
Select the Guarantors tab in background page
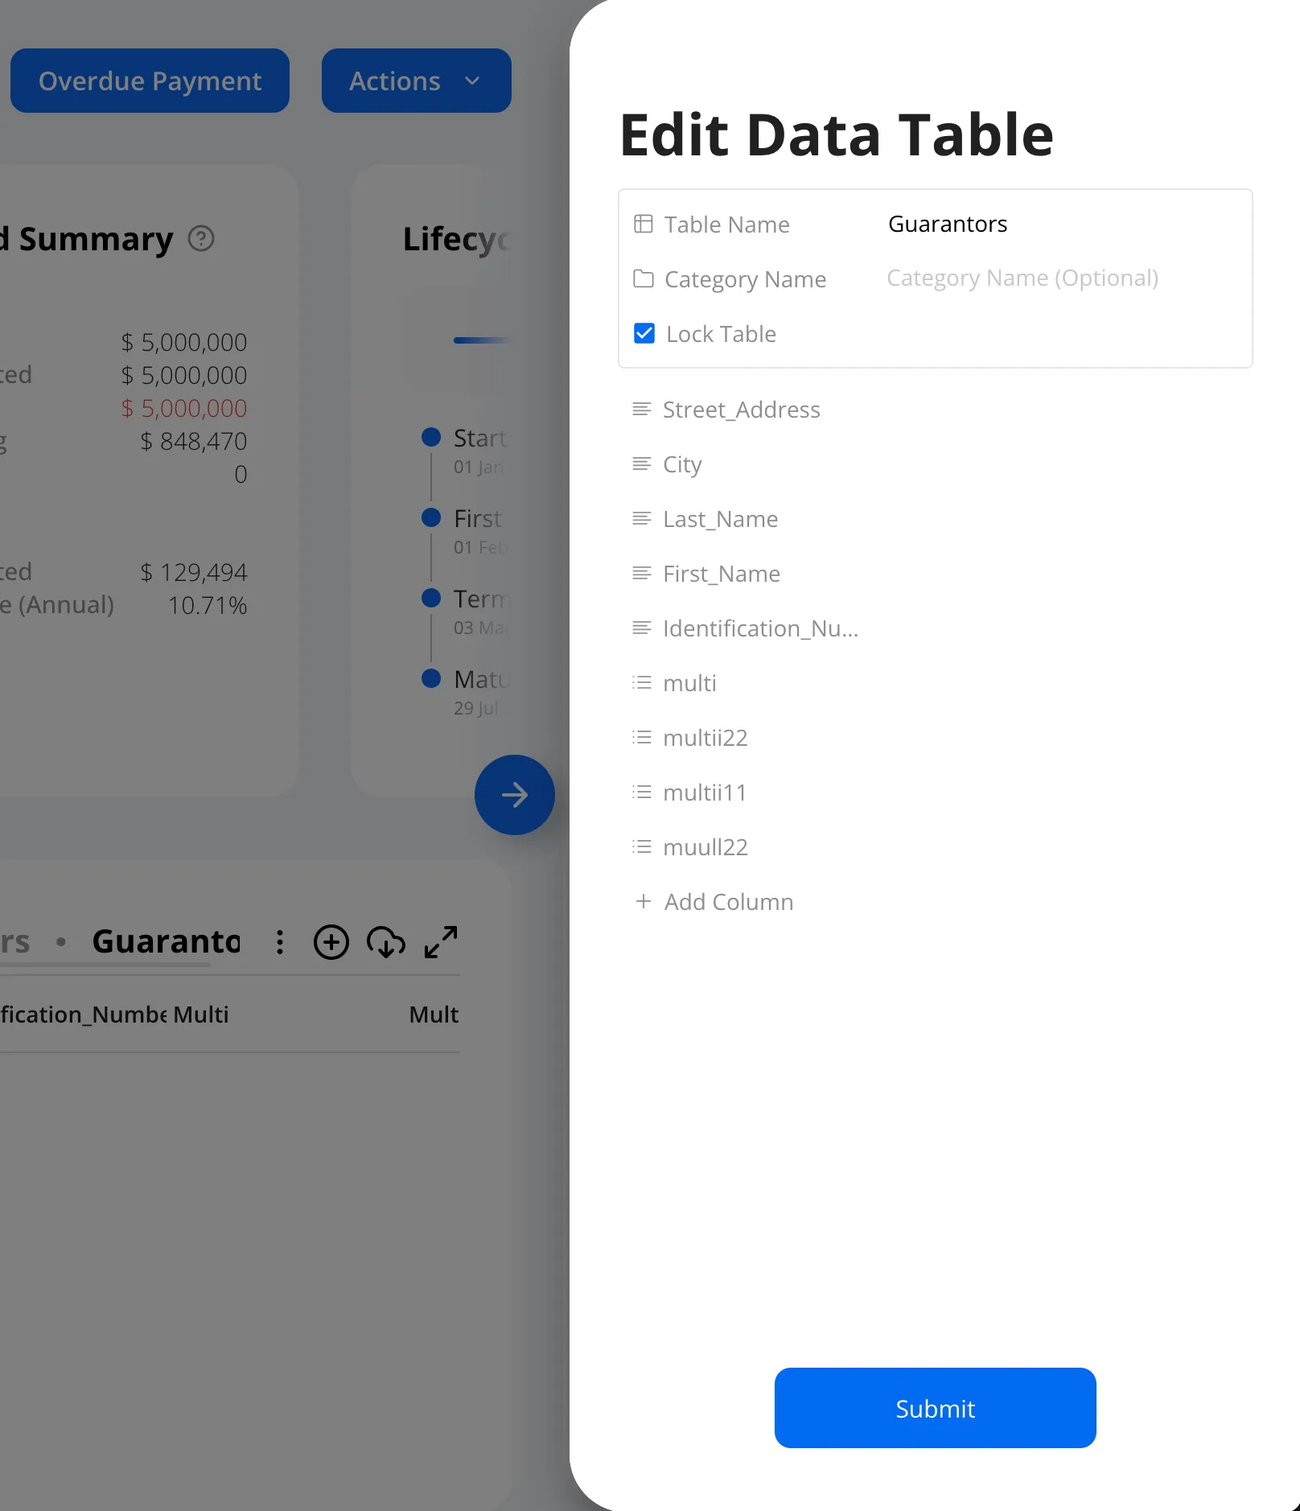click(x=166, y=942)
